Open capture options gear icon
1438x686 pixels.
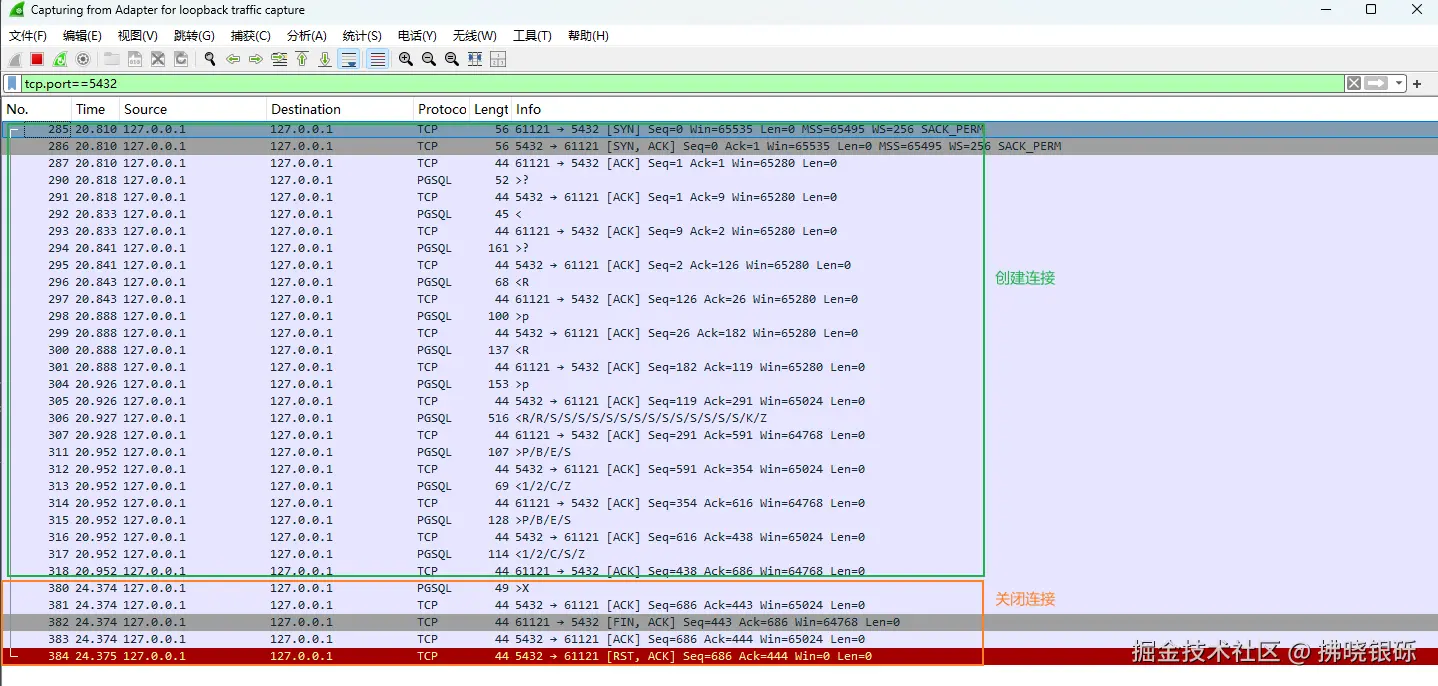point(83,59)
